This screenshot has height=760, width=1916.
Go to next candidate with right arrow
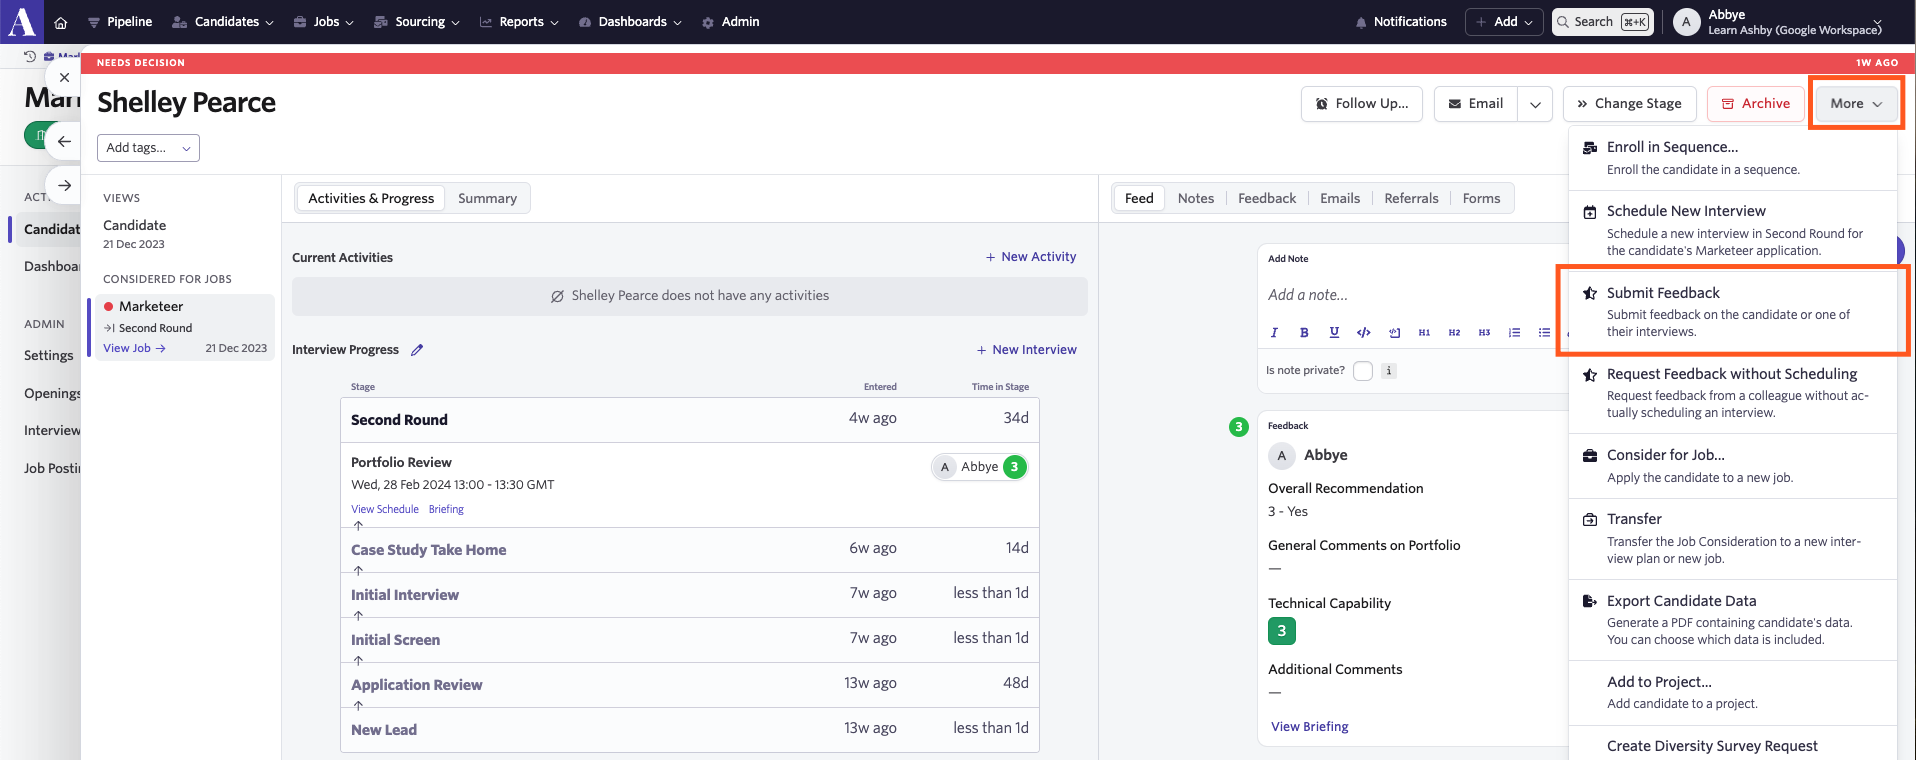(x=64, y=185)
